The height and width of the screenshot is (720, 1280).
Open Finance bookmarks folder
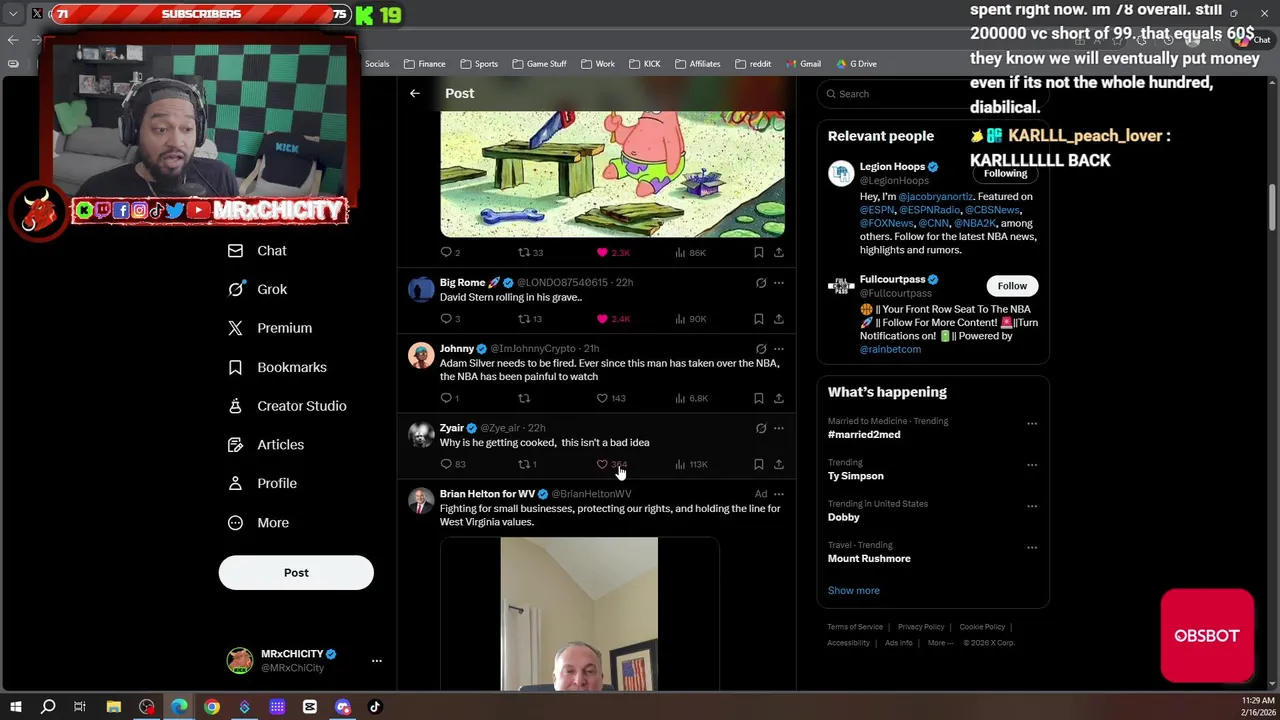click(x=425, y=64)
